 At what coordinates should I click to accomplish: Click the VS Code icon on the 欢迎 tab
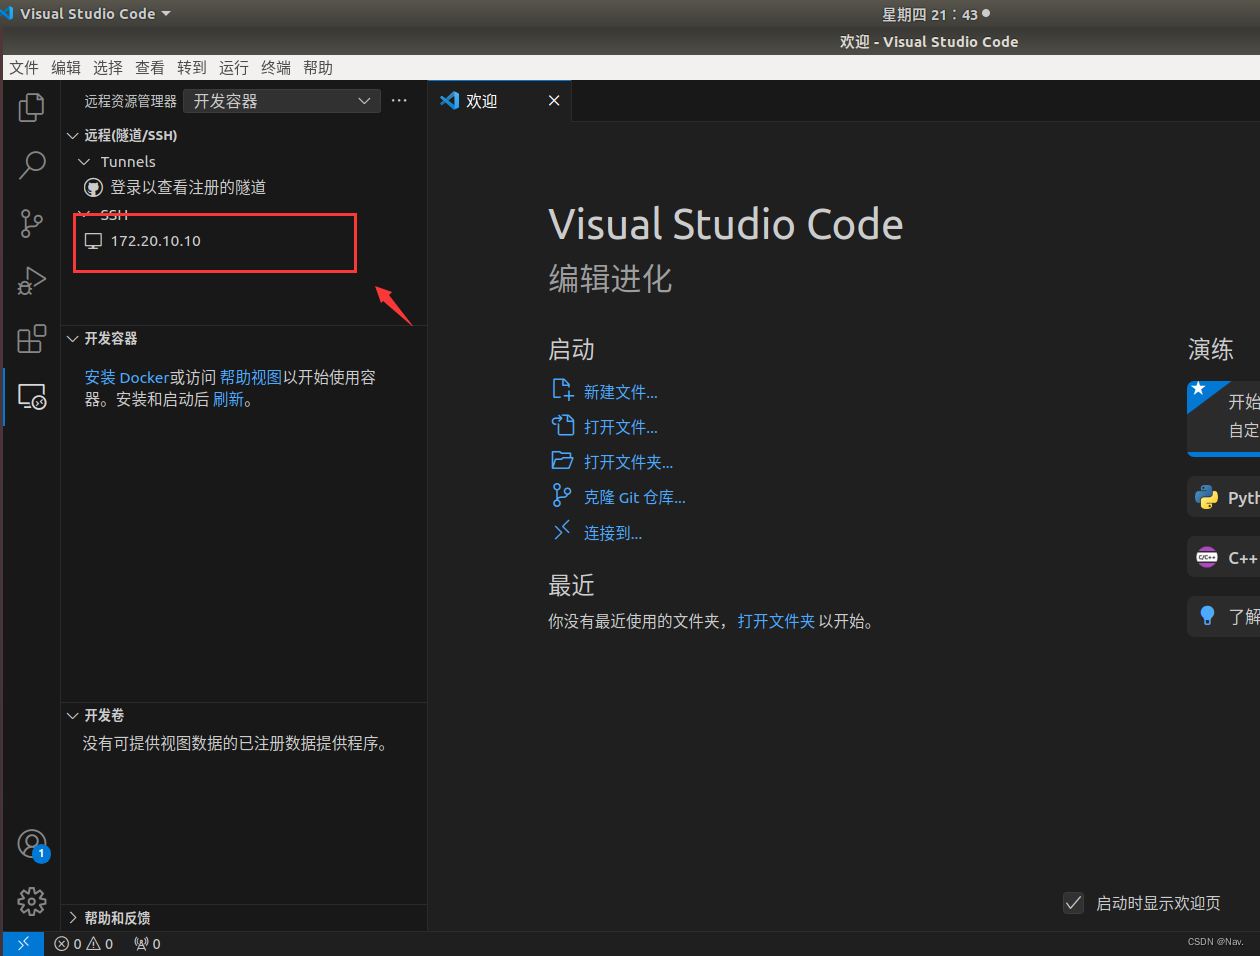coord(450,100)
